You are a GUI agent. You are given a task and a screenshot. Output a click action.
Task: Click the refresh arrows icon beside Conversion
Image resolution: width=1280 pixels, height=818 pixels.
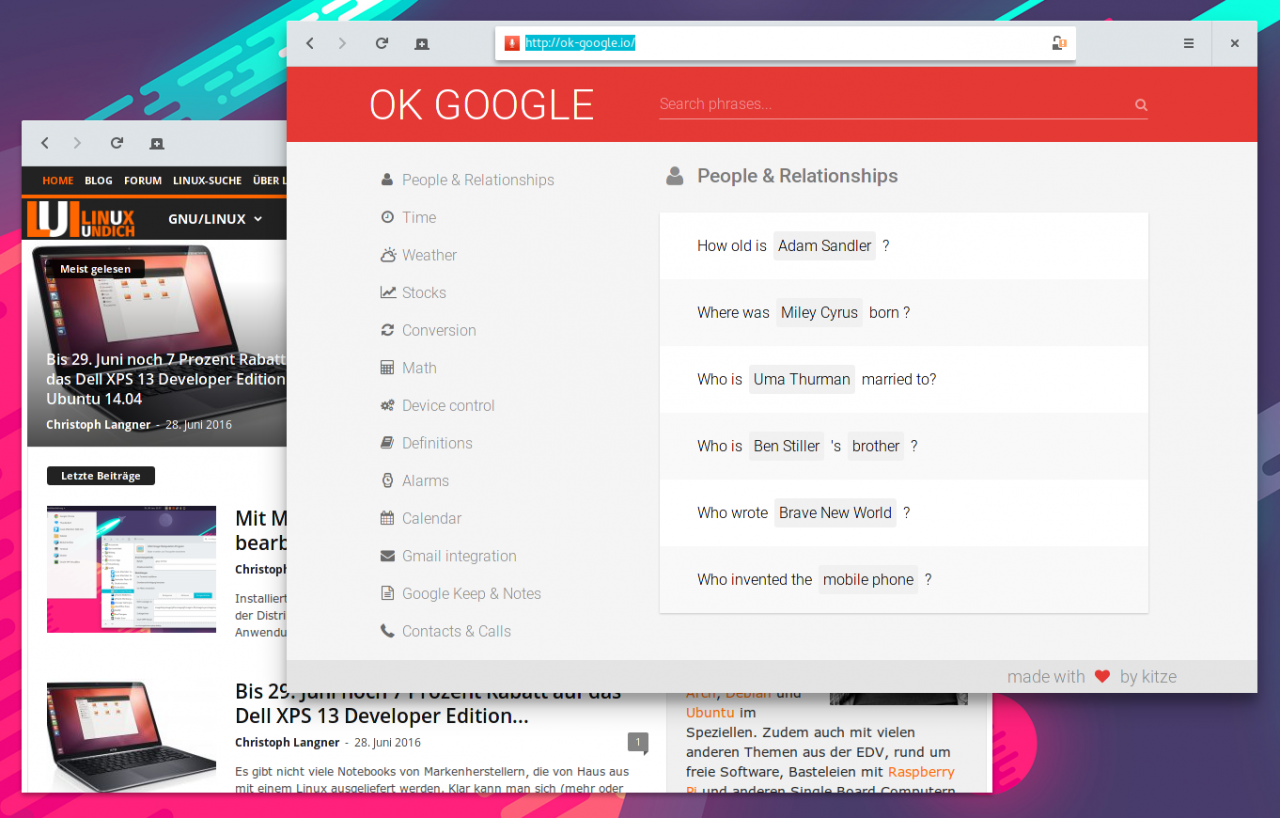coord(387,330)
